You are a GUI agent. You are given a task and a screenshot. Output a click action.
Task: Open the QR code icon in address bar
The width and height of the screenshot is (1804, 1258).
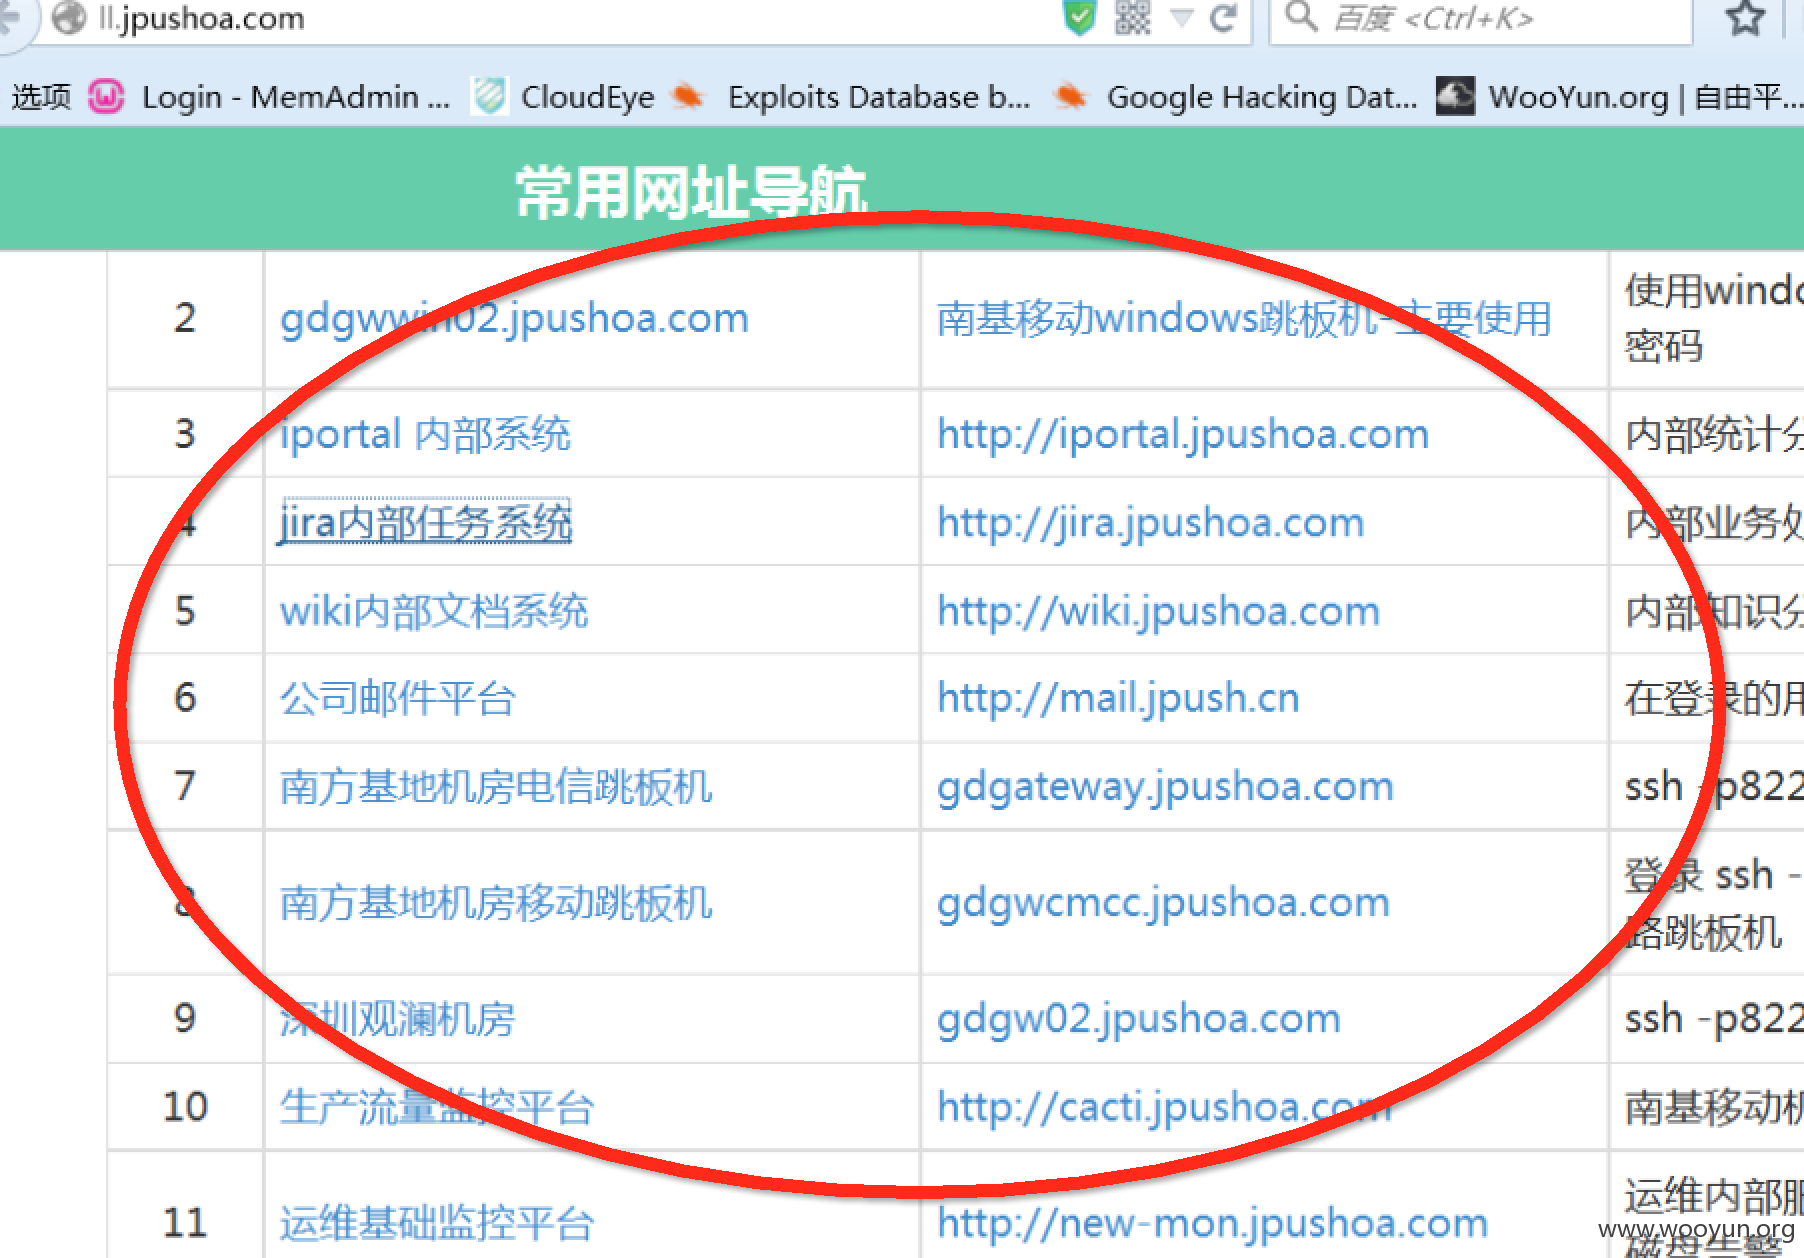(x=1133, y=17)
